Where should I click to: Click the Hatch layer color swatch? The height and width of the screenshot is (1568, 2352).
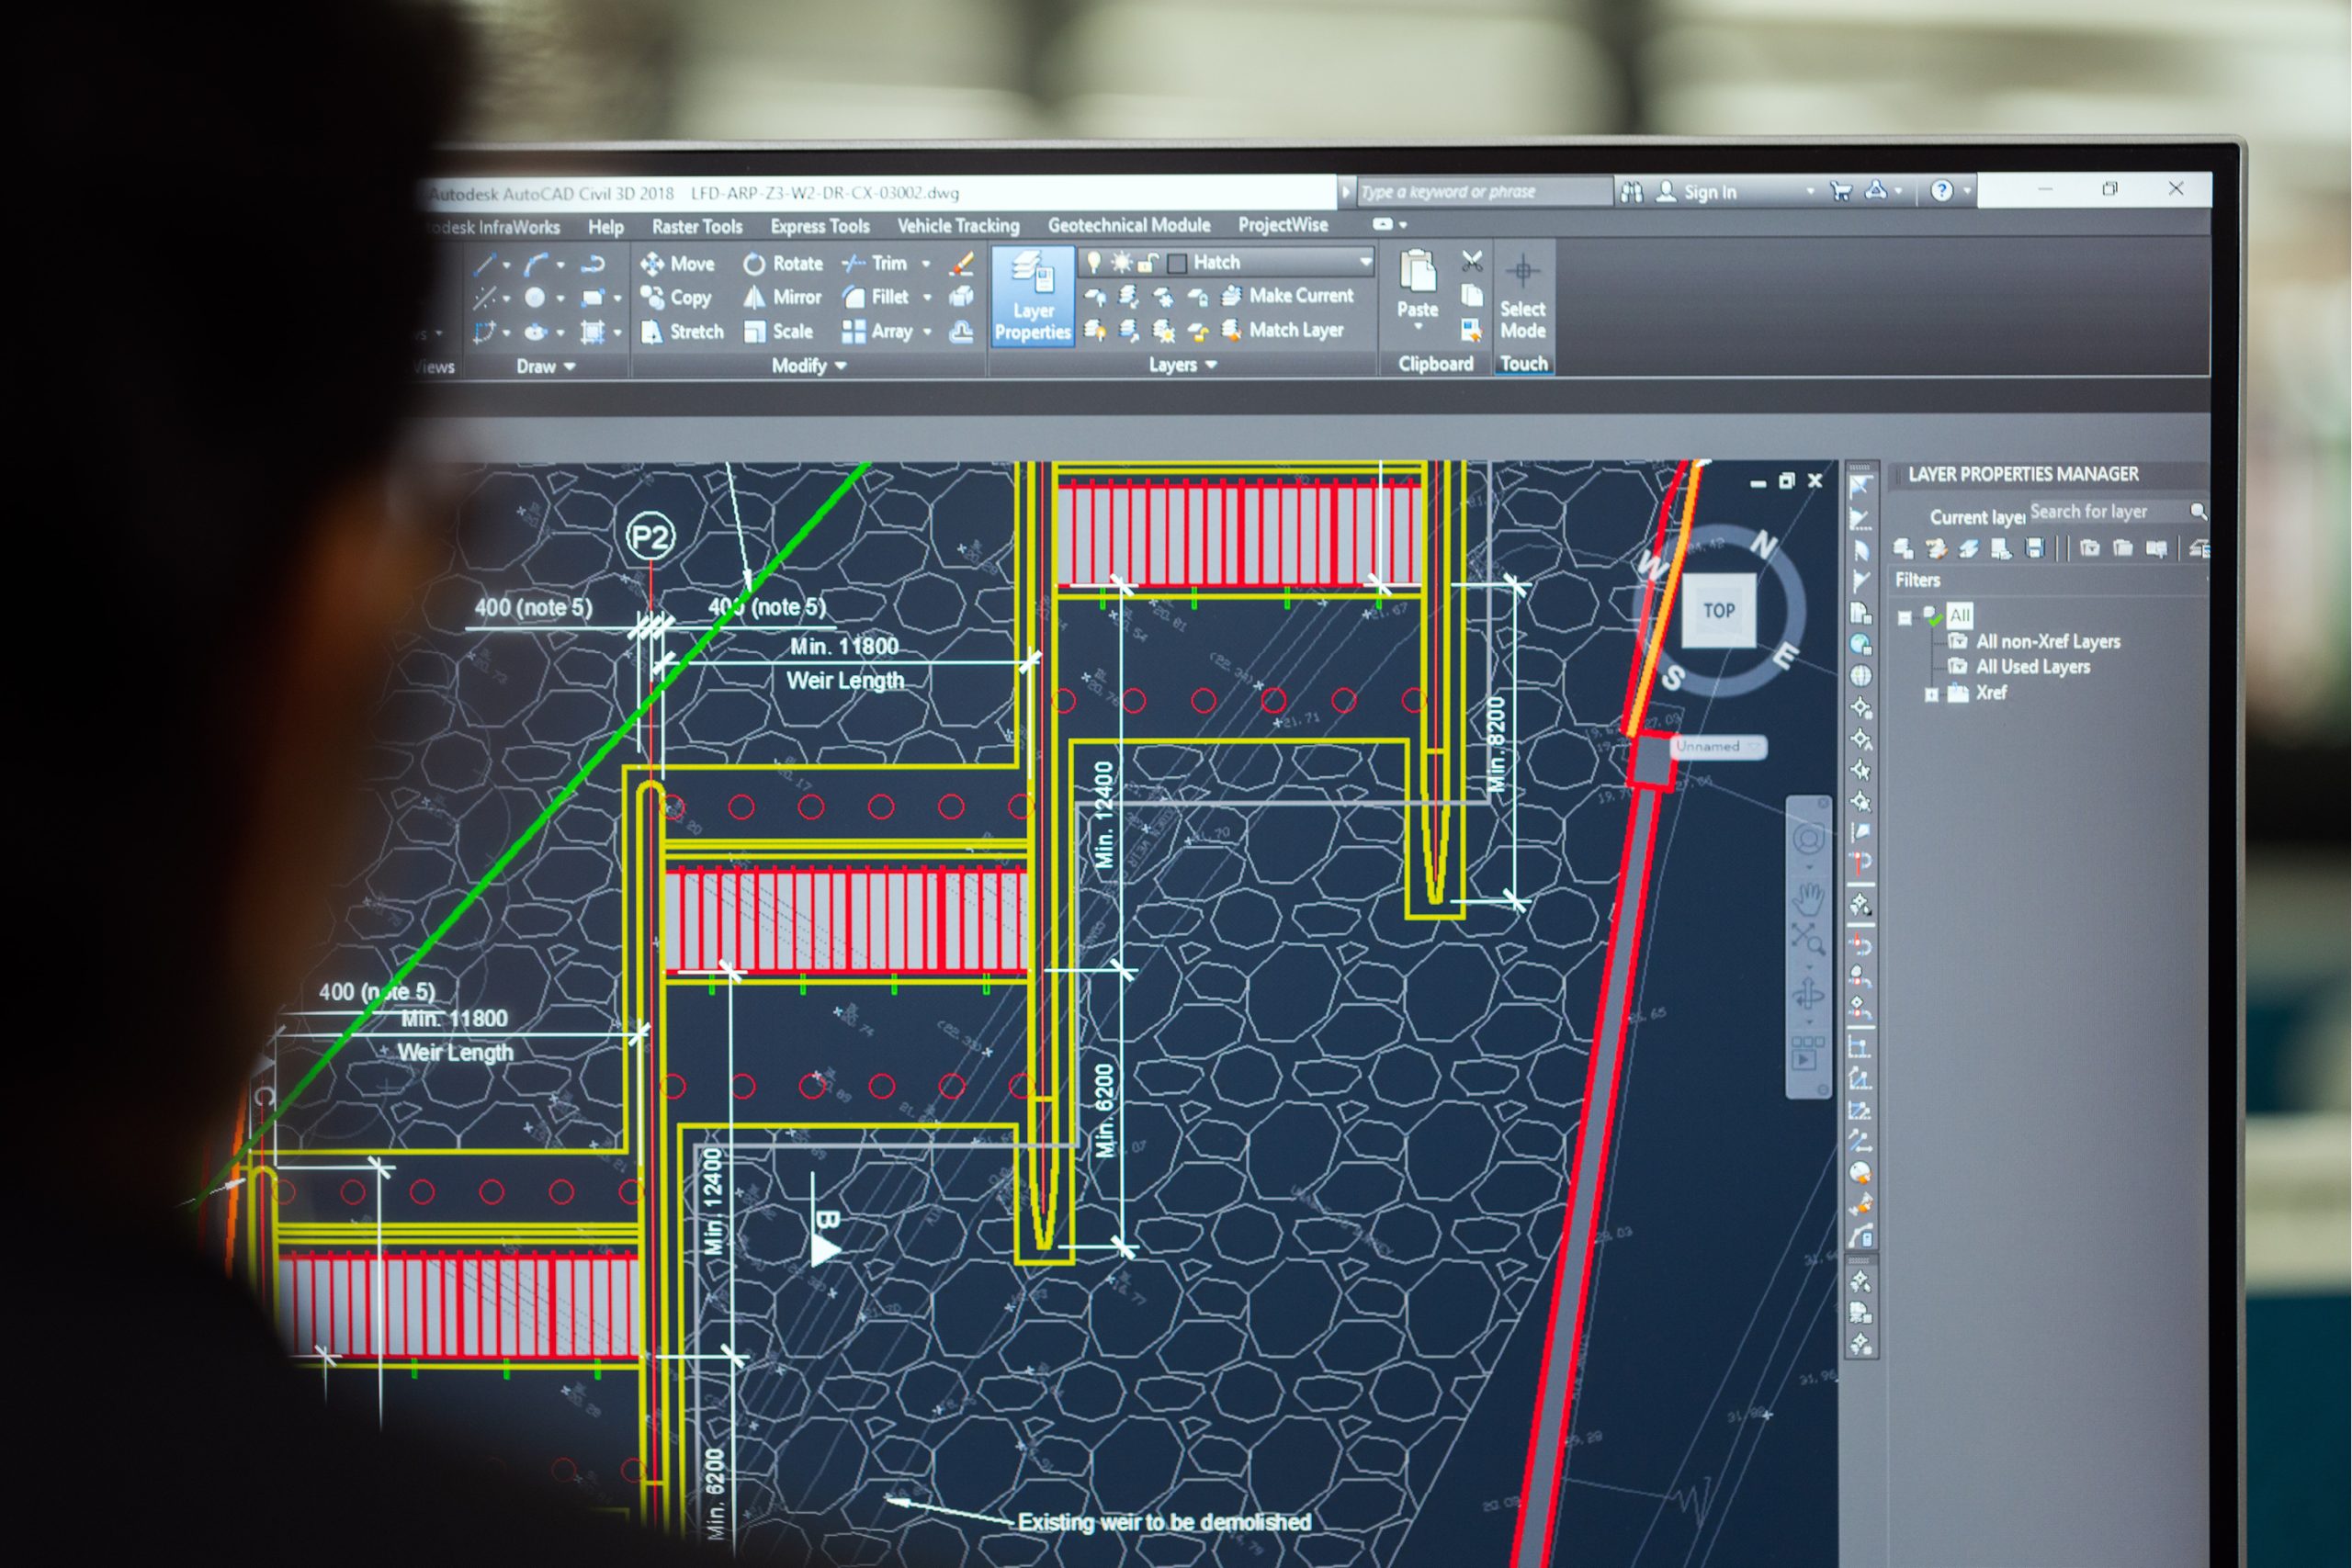[x=1177, y=263]
